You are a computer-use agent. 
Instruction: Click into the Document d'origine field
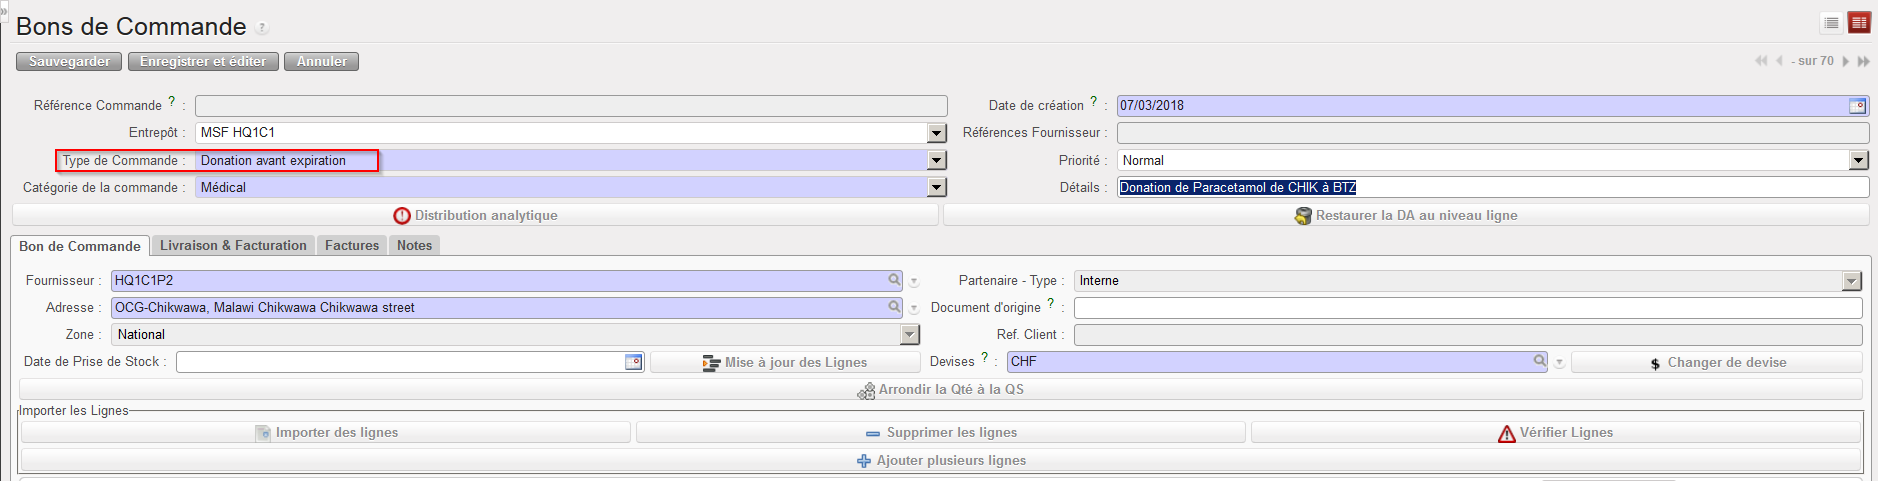1467,308
